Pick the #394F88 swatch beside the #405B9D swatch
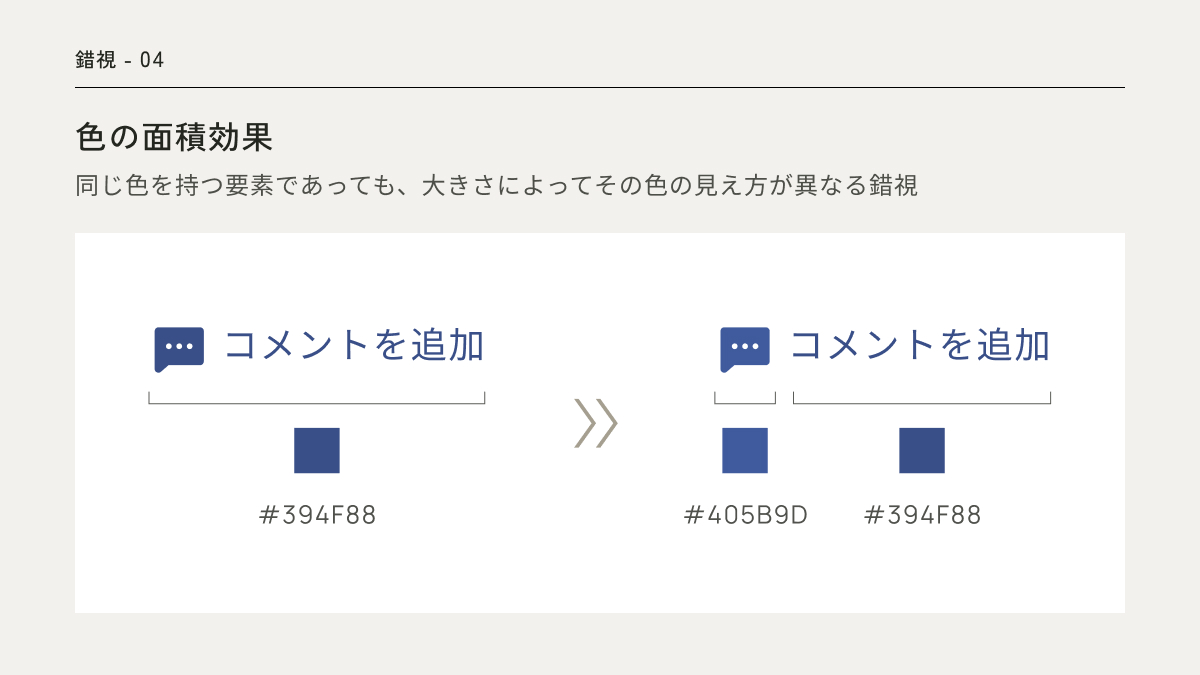The width and height of the screenshot is (1200, 675). pyautogui.click(x=922, y=450)
